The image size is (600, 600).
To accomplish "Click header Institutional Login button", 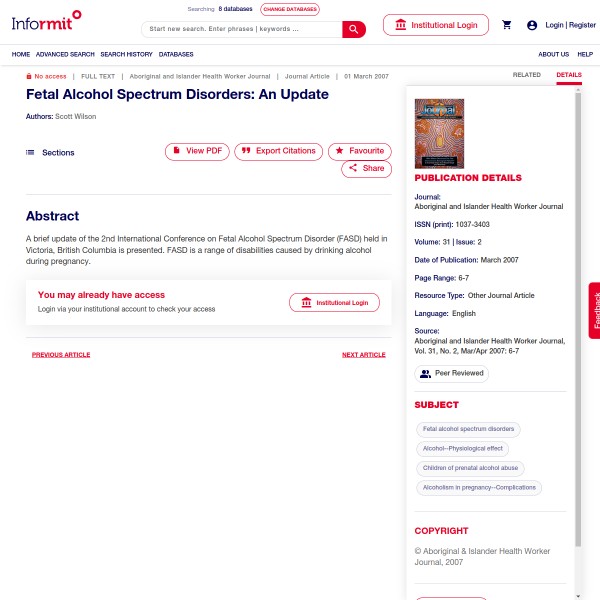I will tap(436, 25).
